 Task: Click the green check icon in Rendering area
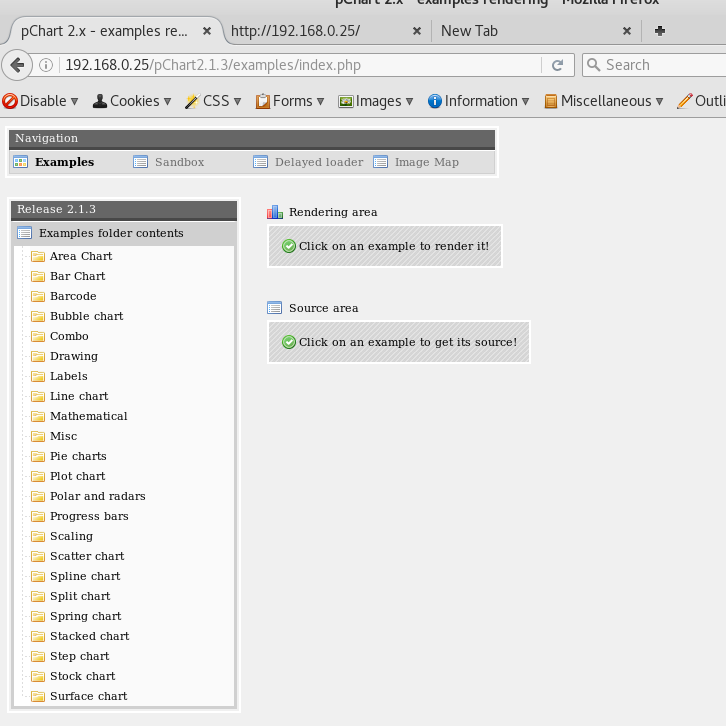click(289, 246)
